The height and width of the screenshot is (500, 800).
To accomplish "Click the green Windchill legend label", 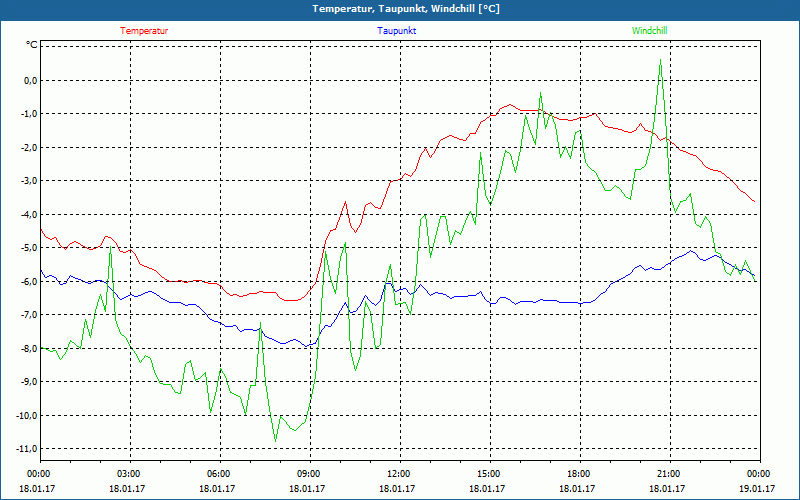I will click(649, 31).
